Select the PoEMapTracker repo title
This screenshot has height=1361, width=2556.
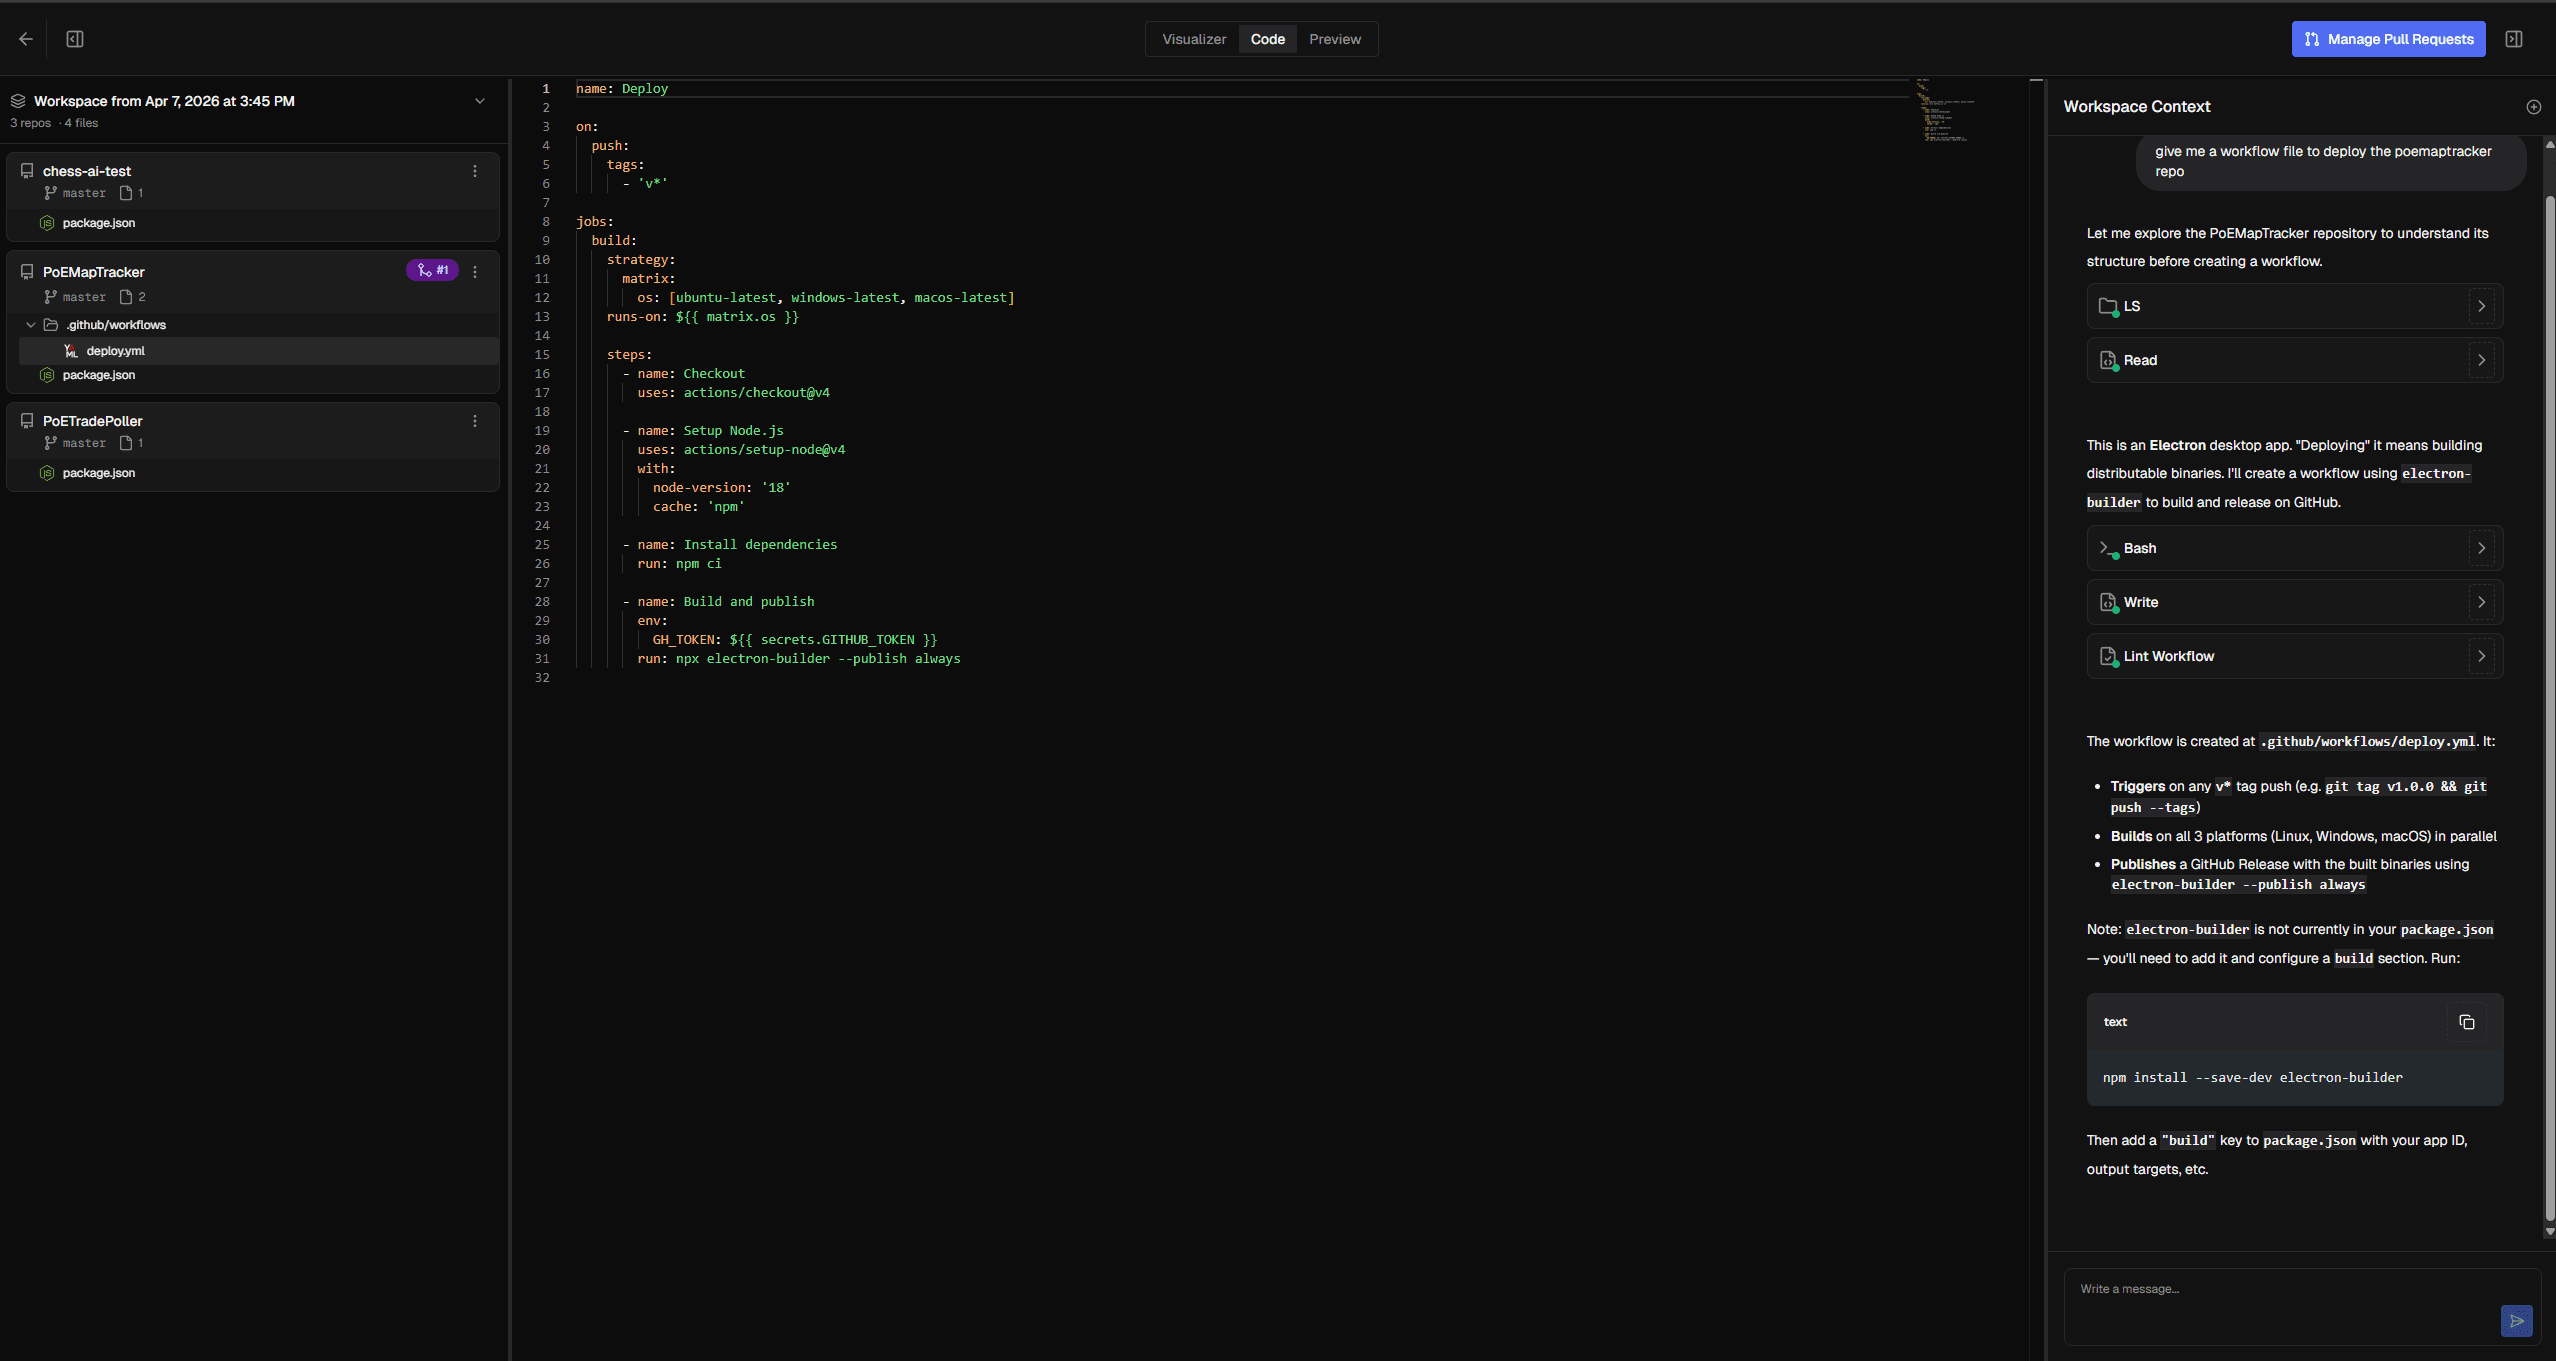93,272
